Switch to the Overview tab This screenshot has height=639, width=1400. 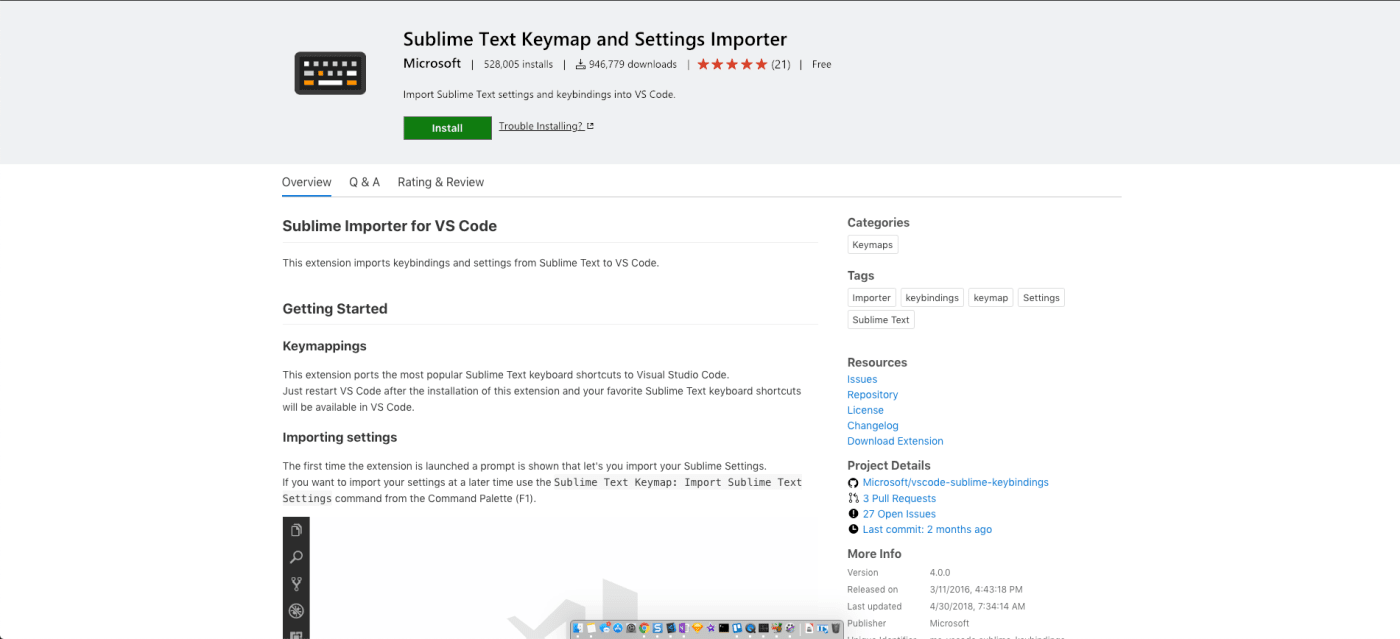click(306, 182)
